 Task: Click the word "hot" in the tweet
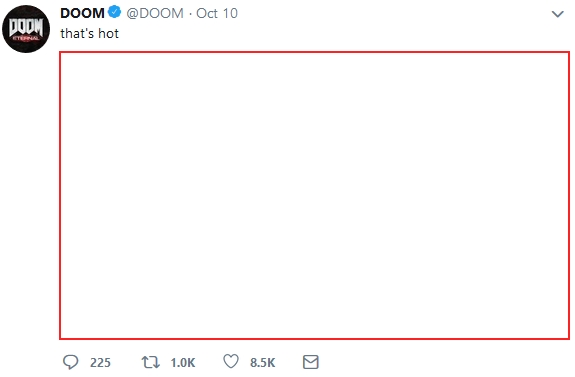[x=109, y=33]
